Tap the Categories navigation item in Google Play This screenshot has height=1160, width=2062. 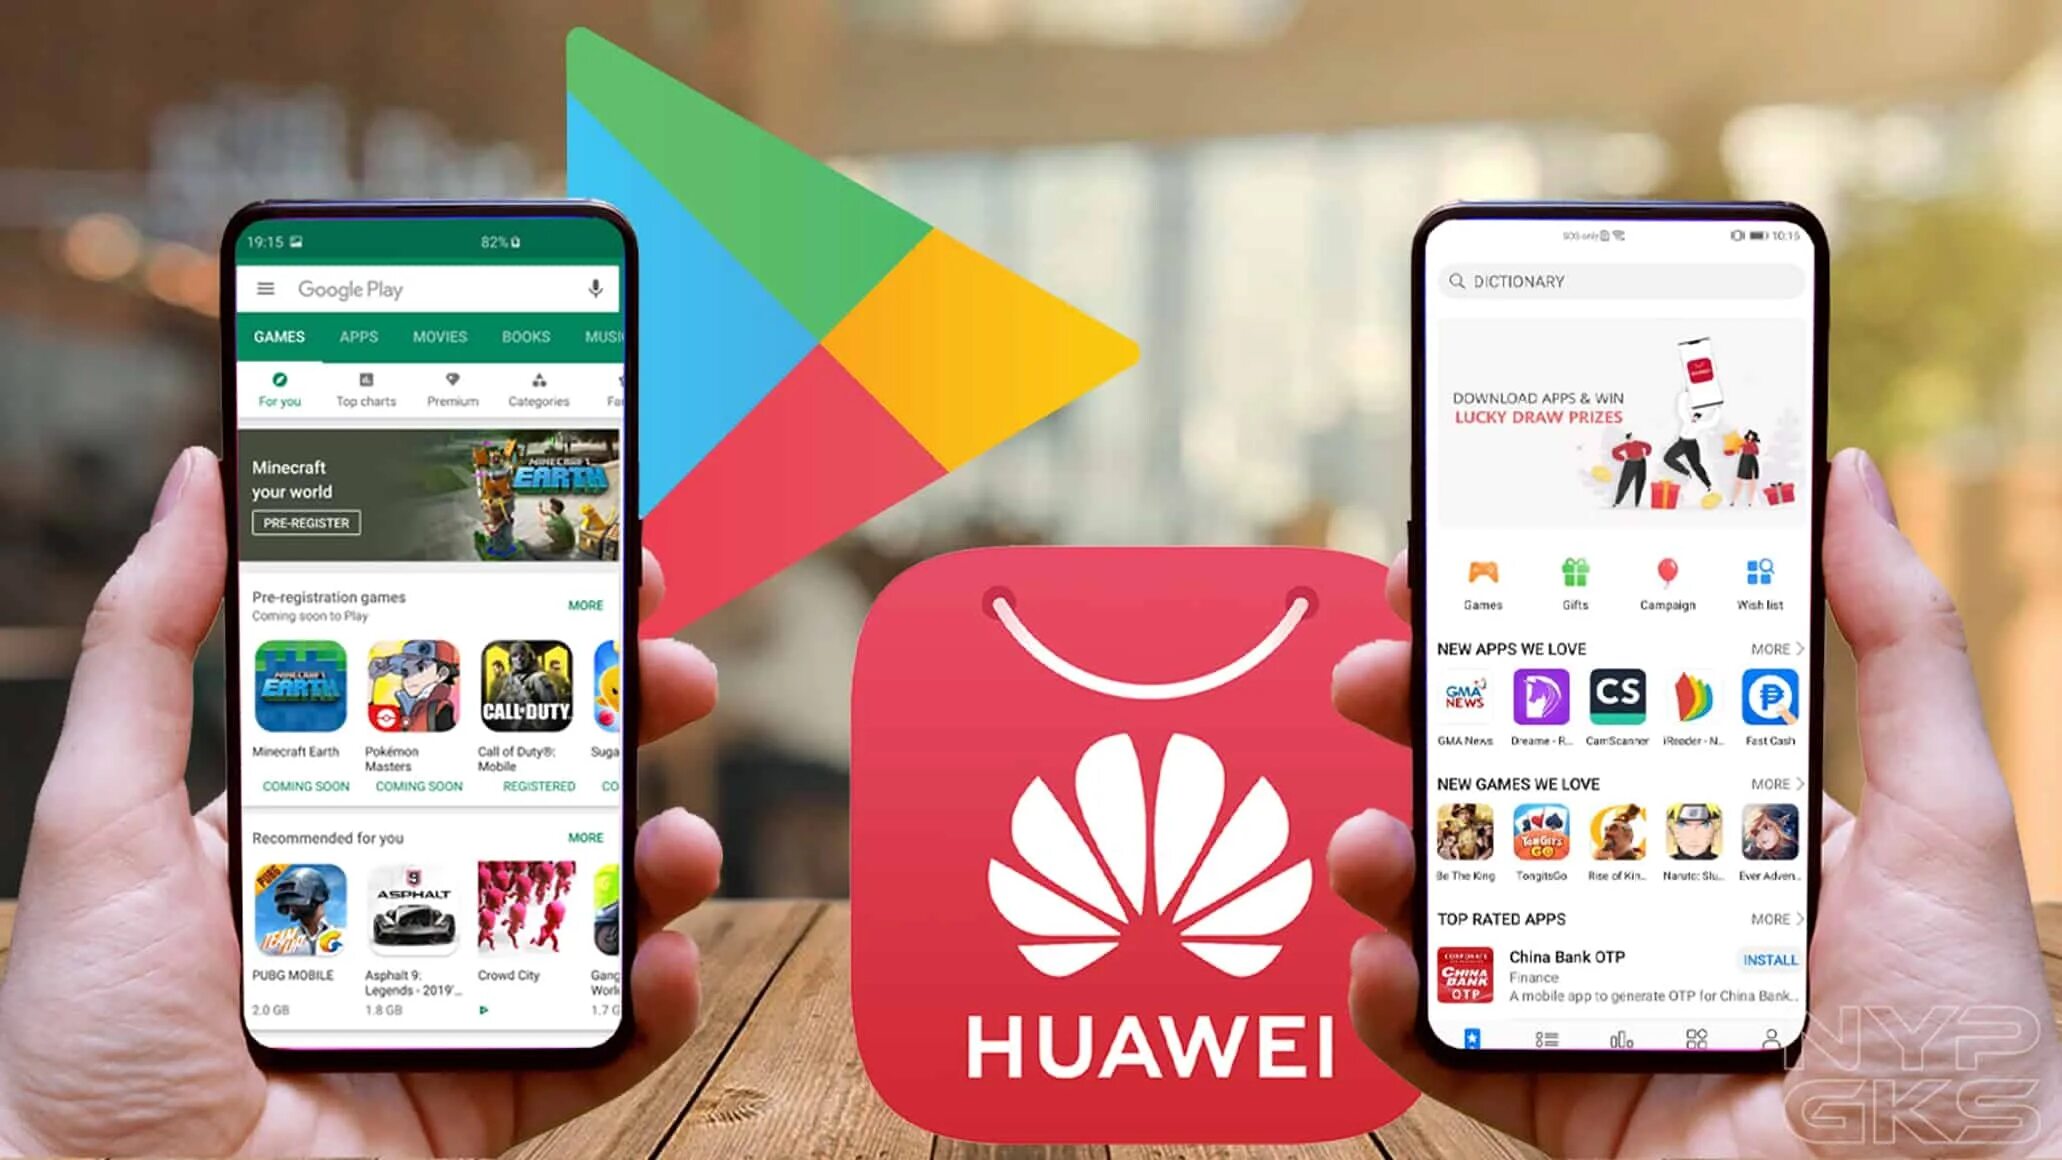540,391
